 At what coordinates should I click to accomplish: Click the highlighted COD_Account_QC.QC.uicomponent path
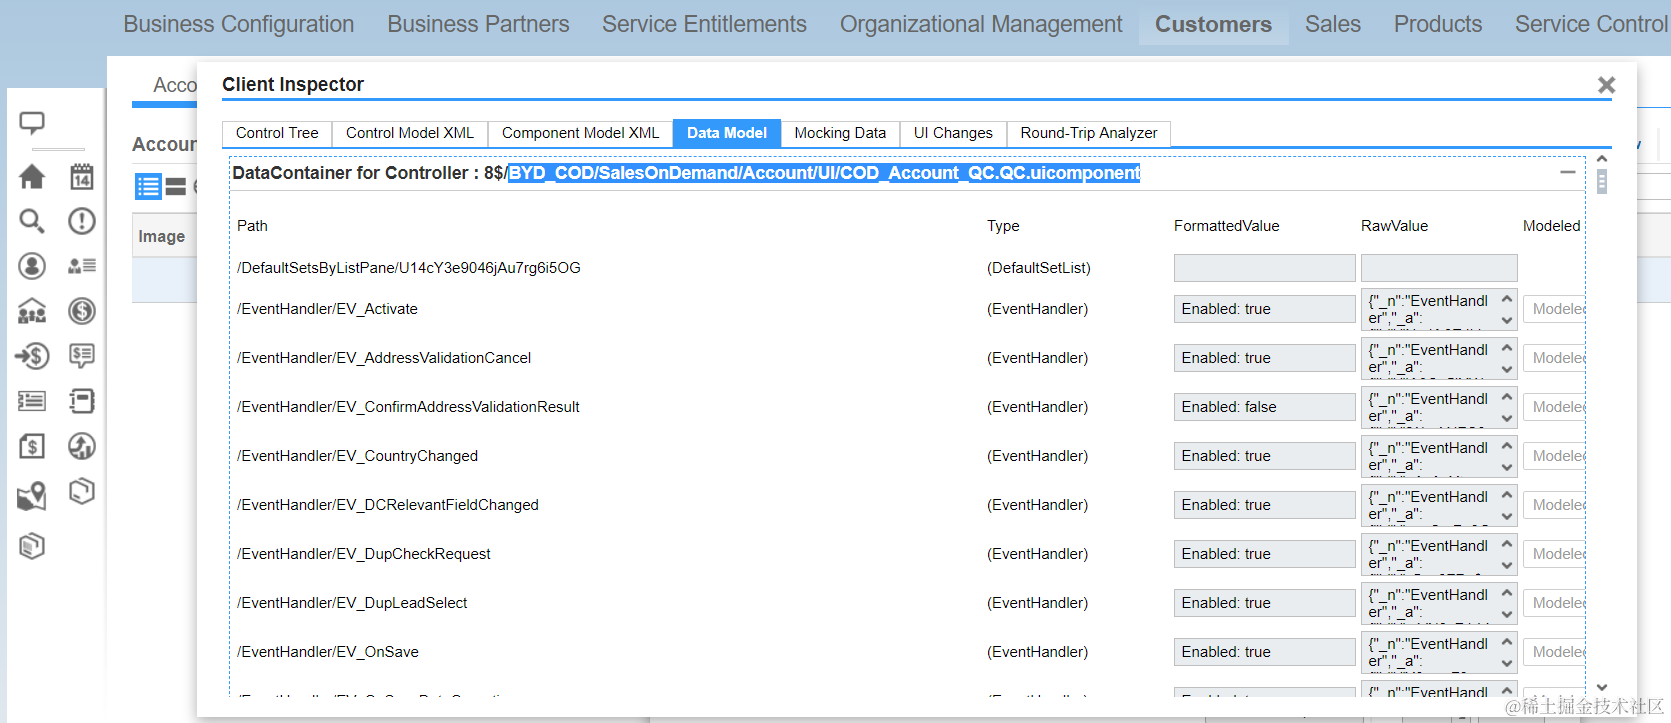tap(824, 173)
